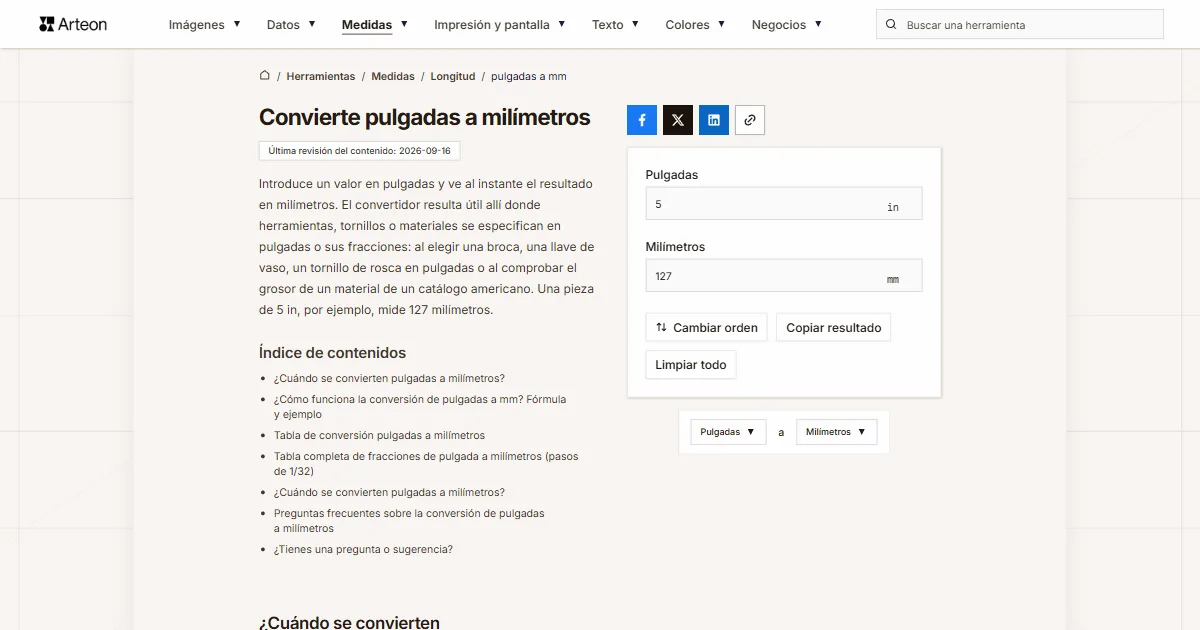This screenshot has width=1200, height=630.
Task: Open the Colores menu
Action: 696,24
